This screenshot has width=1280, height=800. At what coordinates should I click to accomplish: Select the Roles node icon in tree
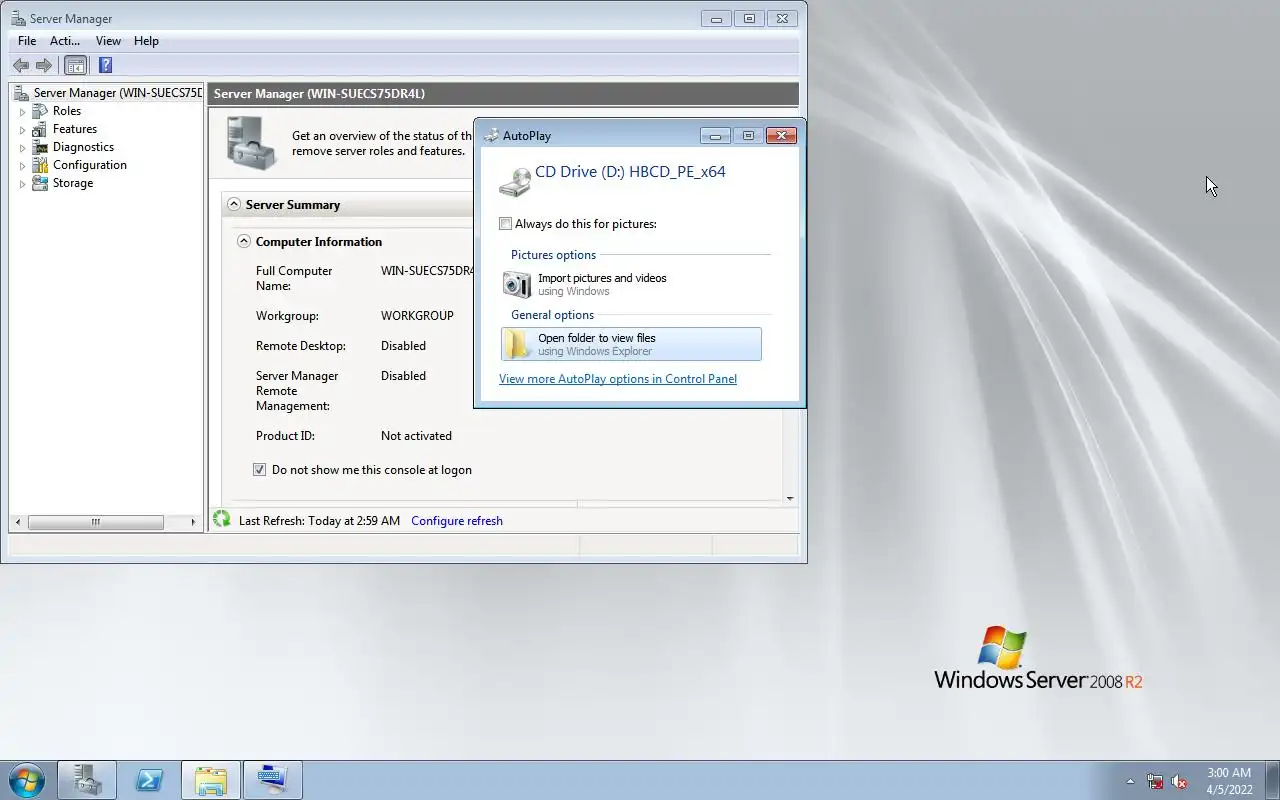click(40, 111)
